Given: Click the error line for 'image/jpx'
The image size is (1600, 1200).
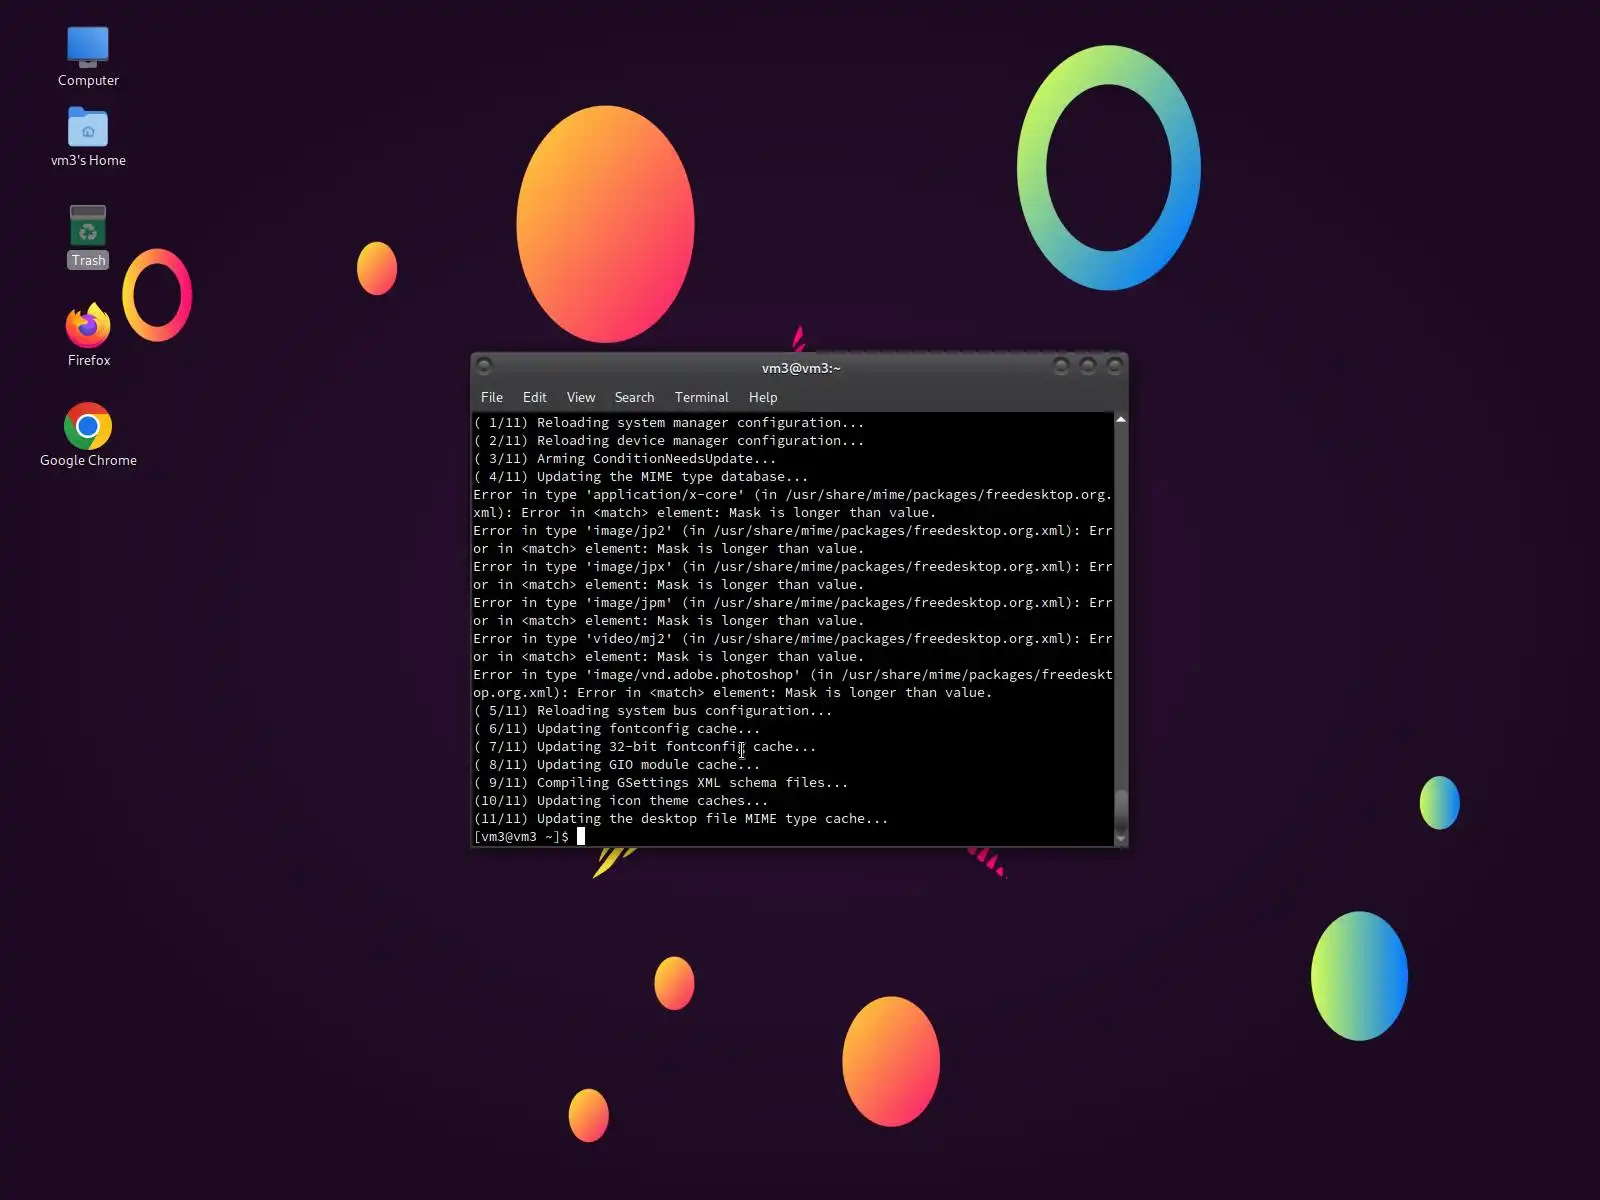Looking at the screenshot, I should pyautogui.click(x=793, y=576).
